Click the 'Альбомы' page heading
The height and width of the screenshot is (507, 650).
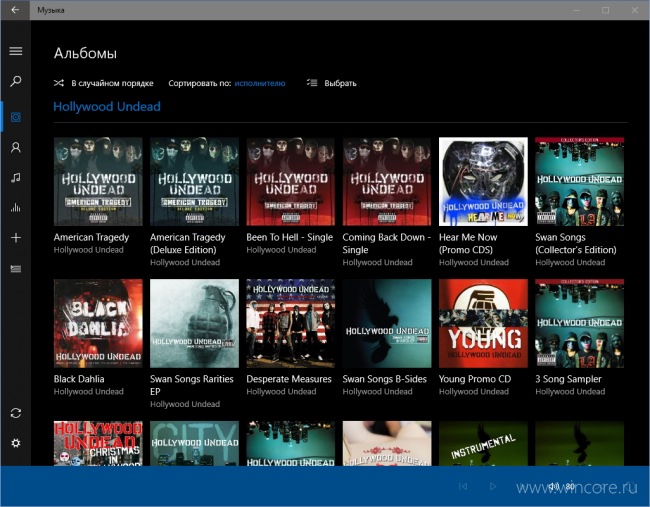pos(85,53)
